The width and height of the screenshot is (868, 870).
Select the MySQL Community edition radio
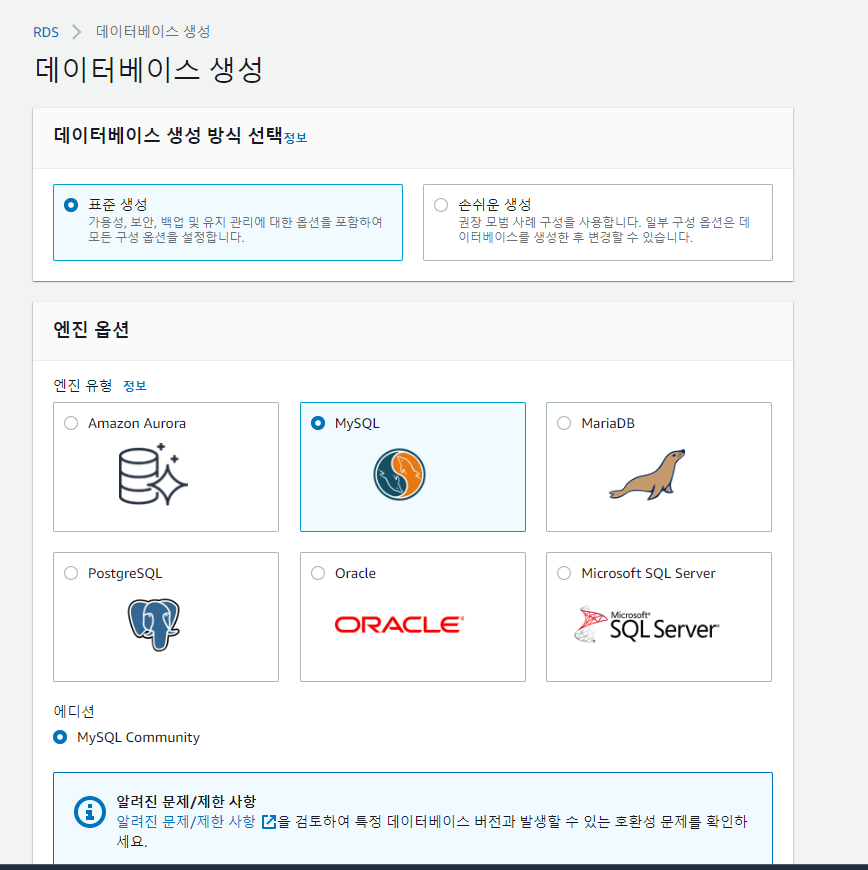pyautogui.click(x=60, y=737)
